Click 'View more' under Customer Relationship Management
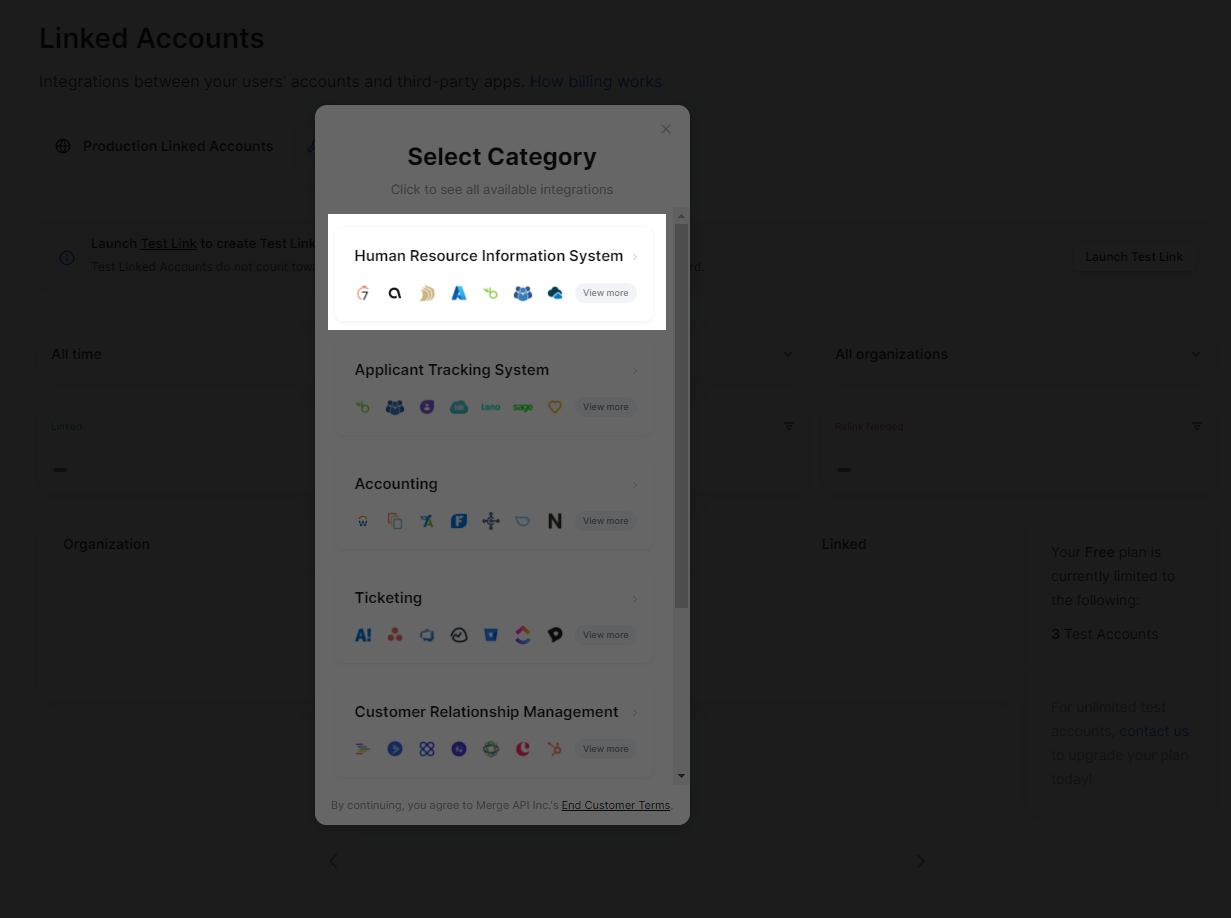Viewport: 1231px width, 918px height. (606, 749)
